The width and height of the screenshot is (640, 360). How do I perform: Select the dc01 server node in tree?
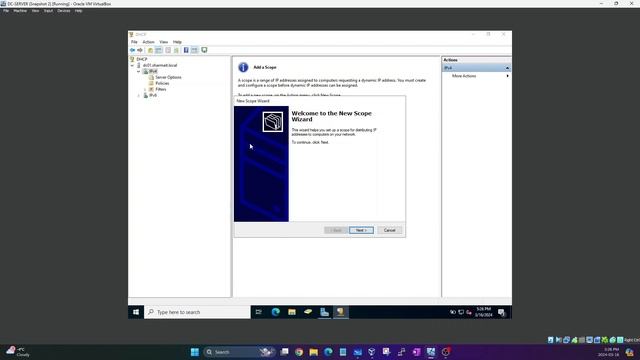[160, 65]
